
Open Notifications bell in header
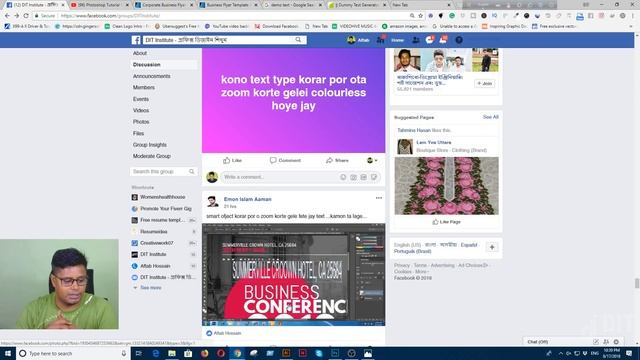443,40
